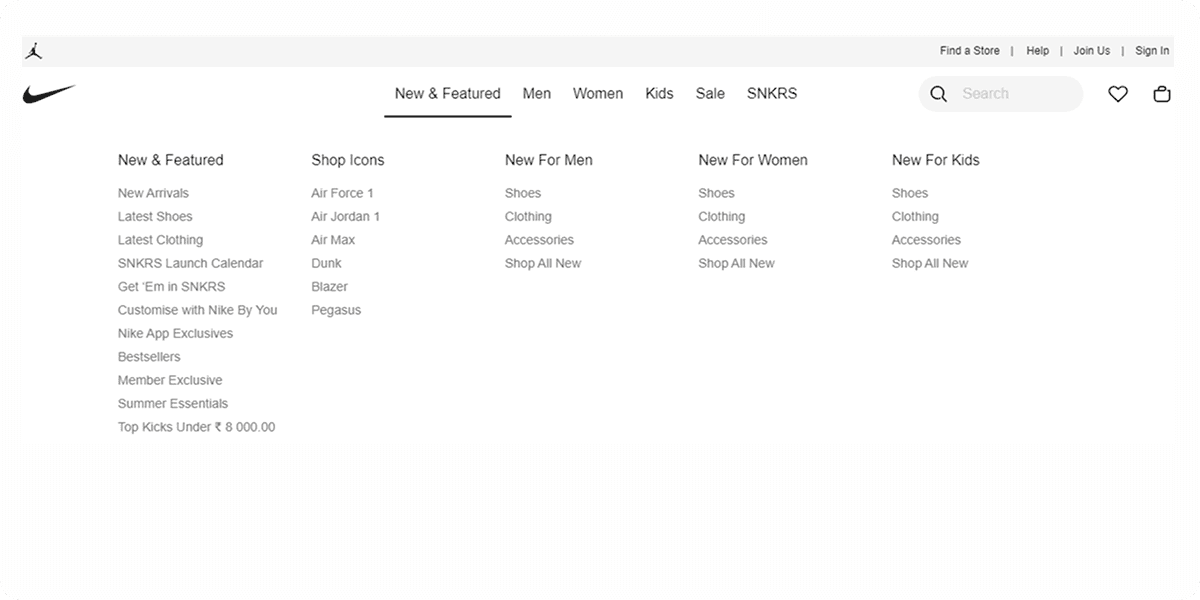Click Shop All New under New For Men
The width and height of the screenshot is (1200, 600).
(543, 263)
